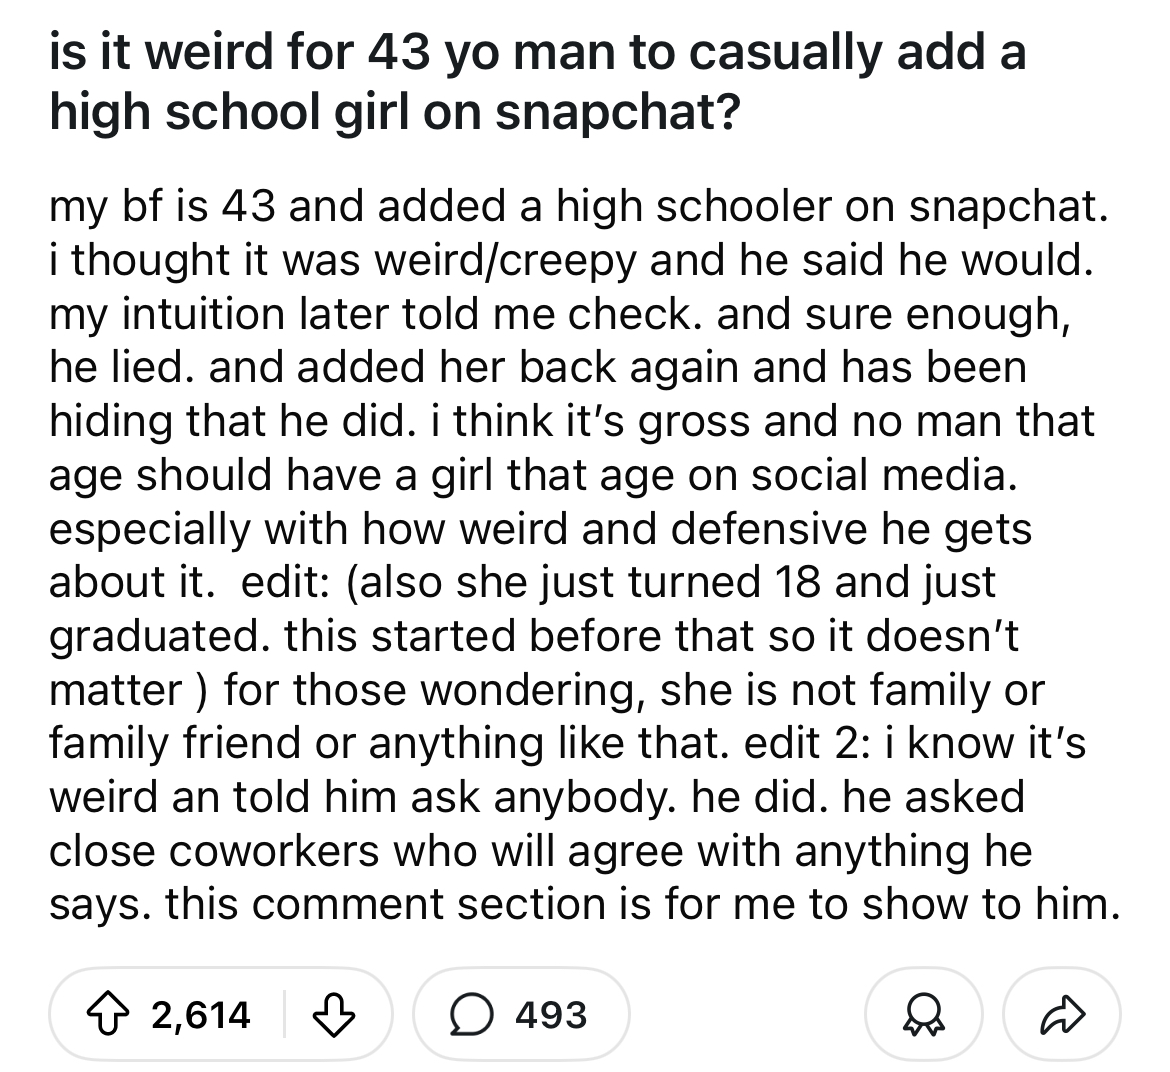
Task: Click the phrase 'social media' in body
Action: pyautogui.click(x=884, y=474)
